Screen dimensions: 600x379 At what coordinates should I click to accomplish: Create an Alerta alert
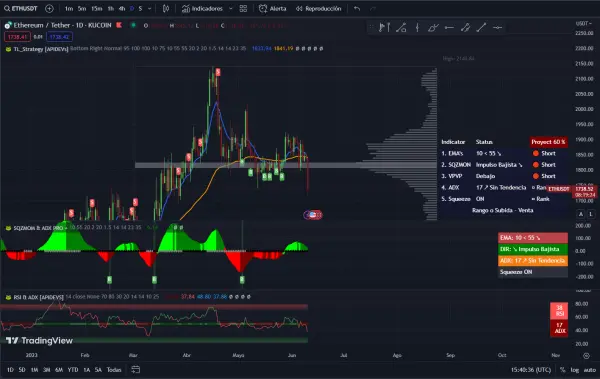coord(272,8)
